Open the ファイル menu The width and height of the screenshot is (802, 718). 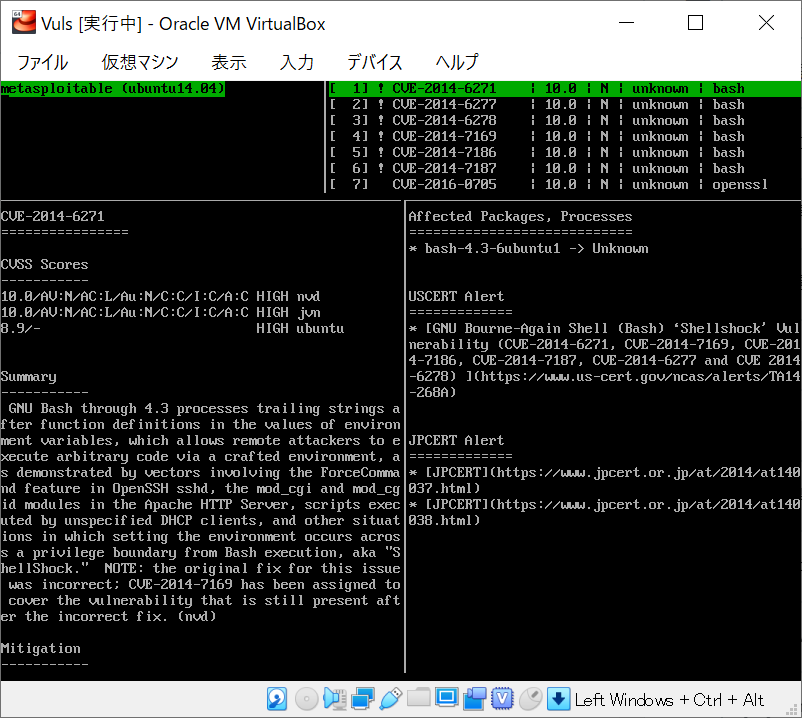tap(42, 62)
